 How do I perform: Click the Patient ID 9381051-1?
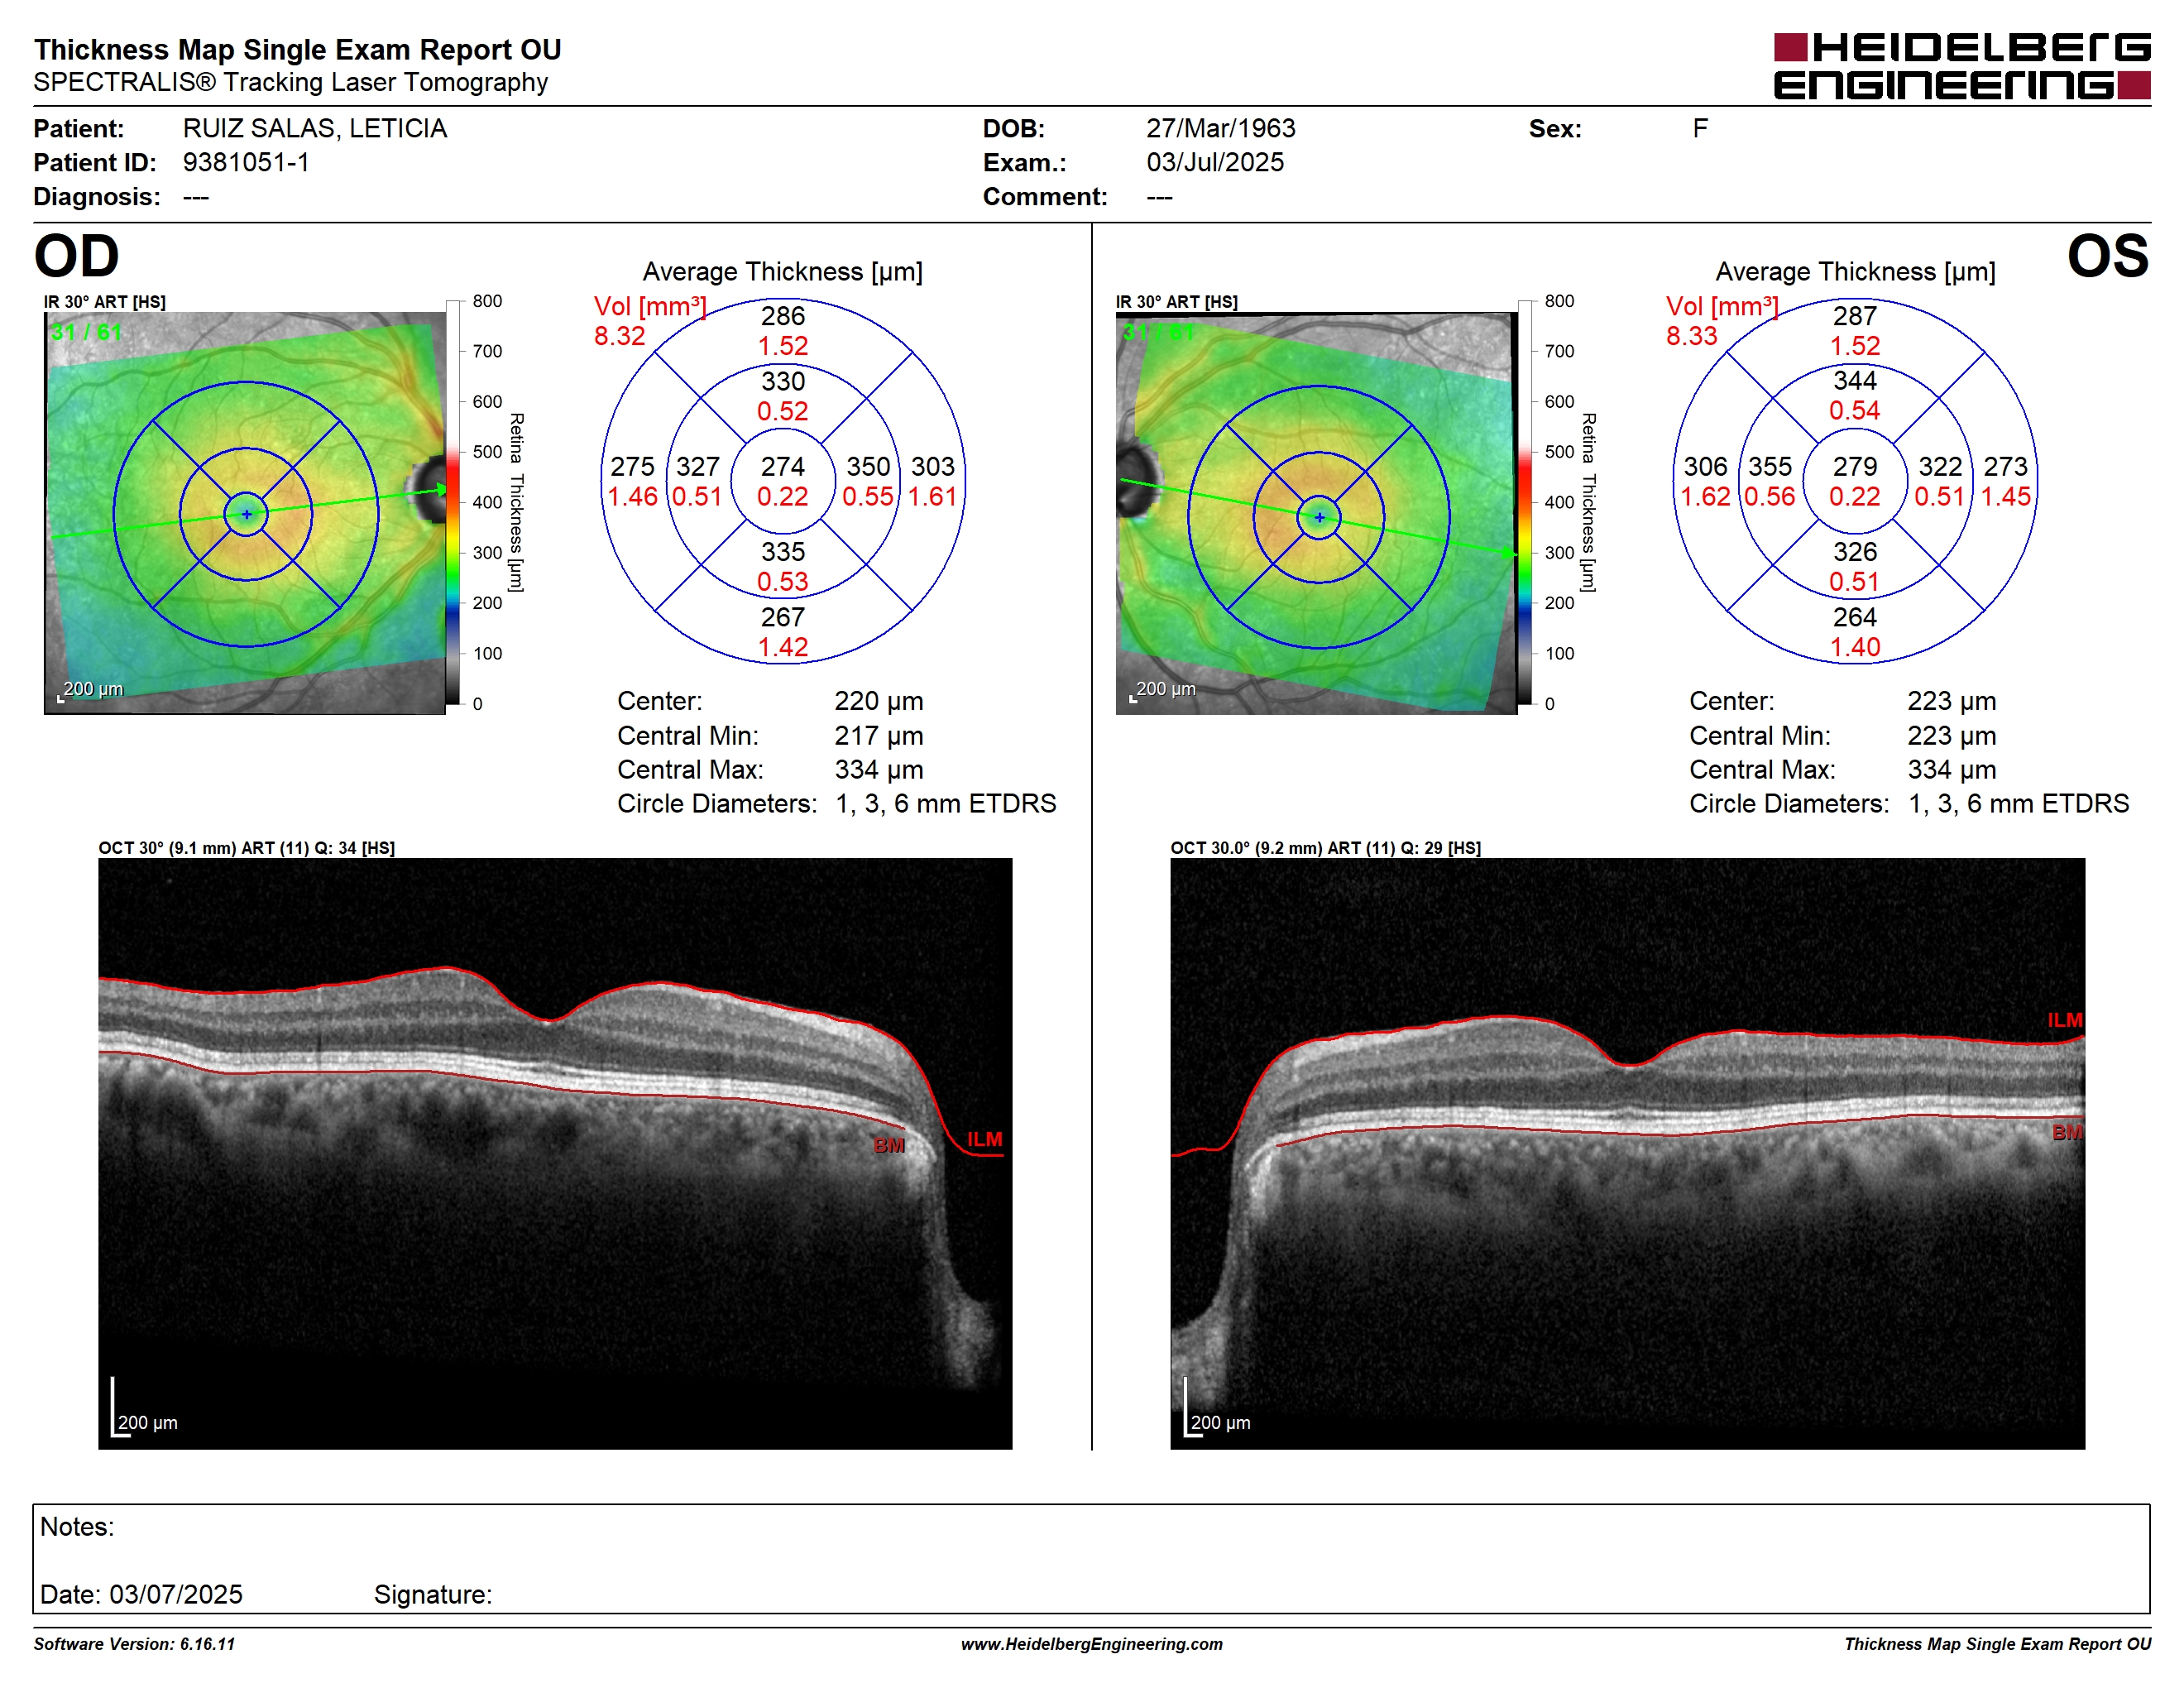pyautogui.click(x=246, y=162)
